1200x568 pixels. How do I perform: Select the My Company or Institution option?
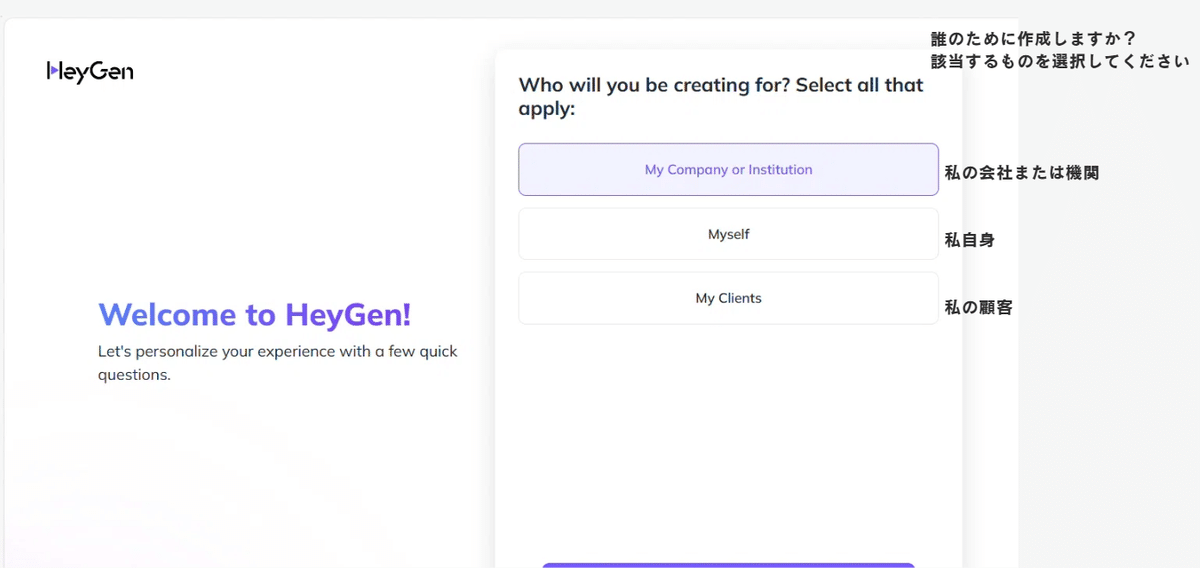tap(728, 170)
